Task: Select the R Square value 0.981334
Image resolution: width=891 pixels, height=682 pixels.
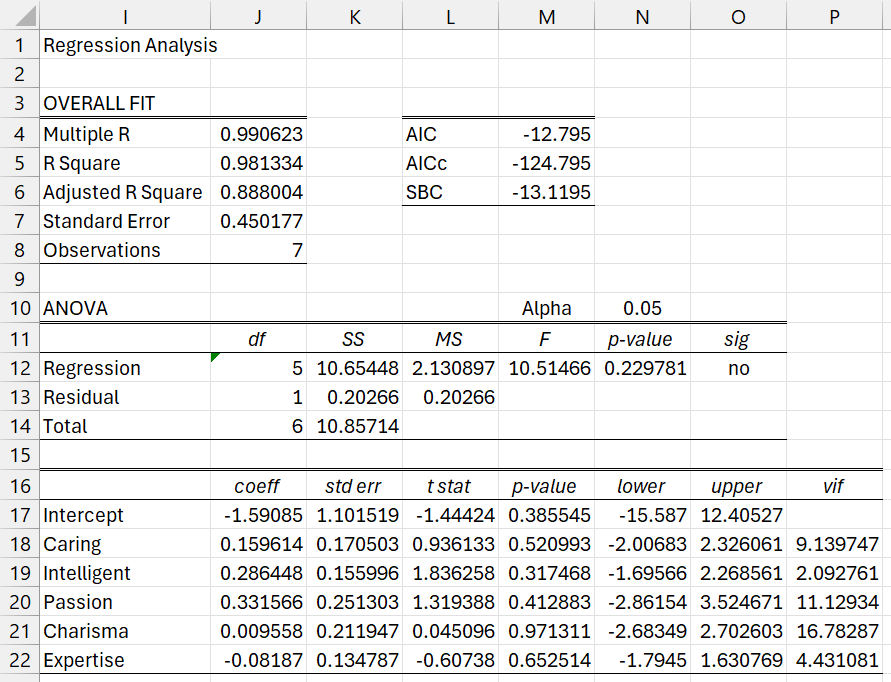Action: [x=260, y=163]
